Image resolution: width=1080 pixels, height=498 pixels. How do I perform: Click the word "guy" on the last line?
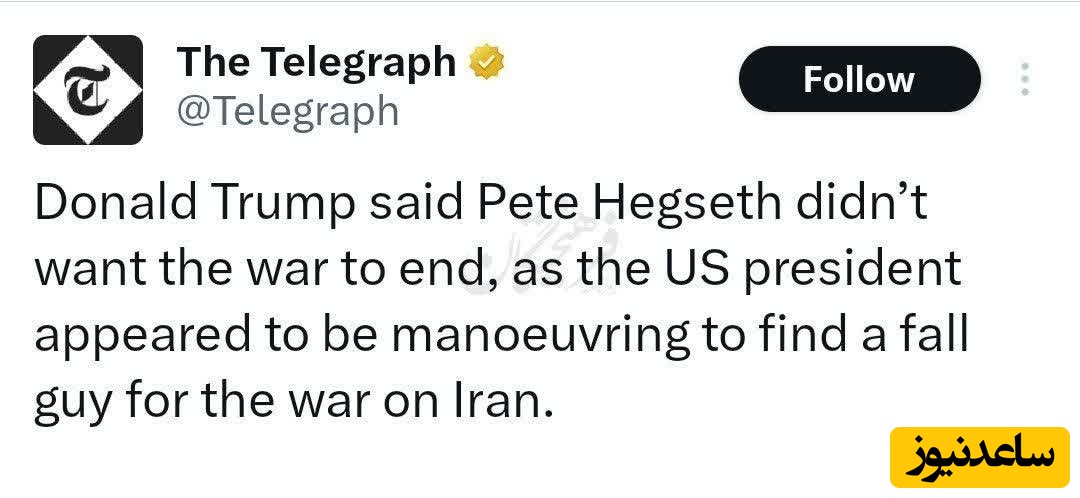pos(73,402)
